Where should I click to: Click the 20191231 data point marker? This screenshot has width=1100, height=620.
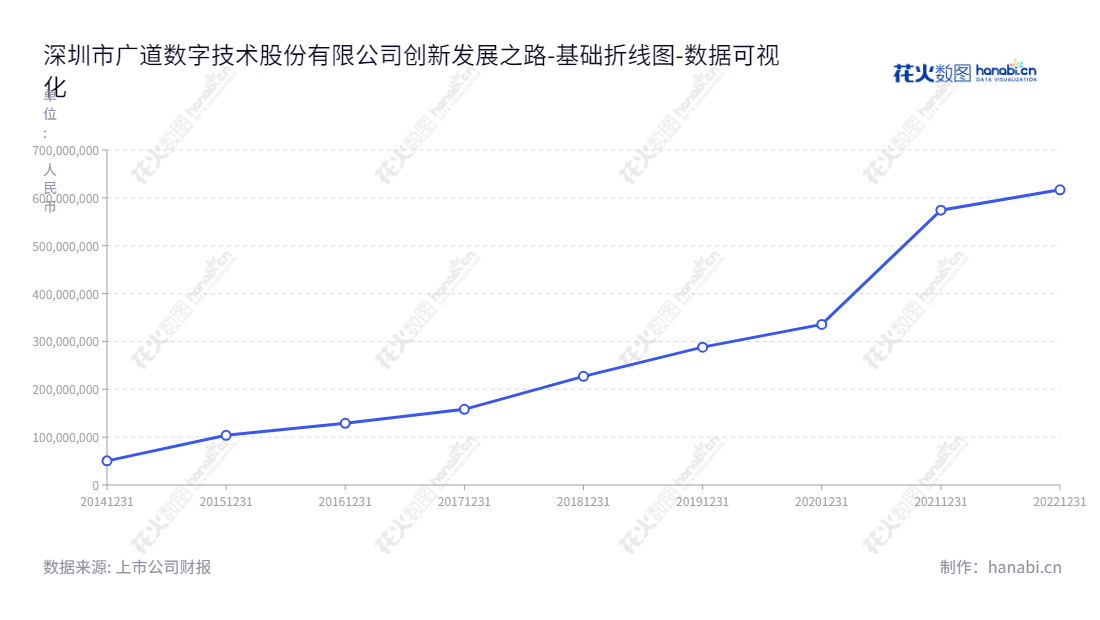click(x=702, y=347)
